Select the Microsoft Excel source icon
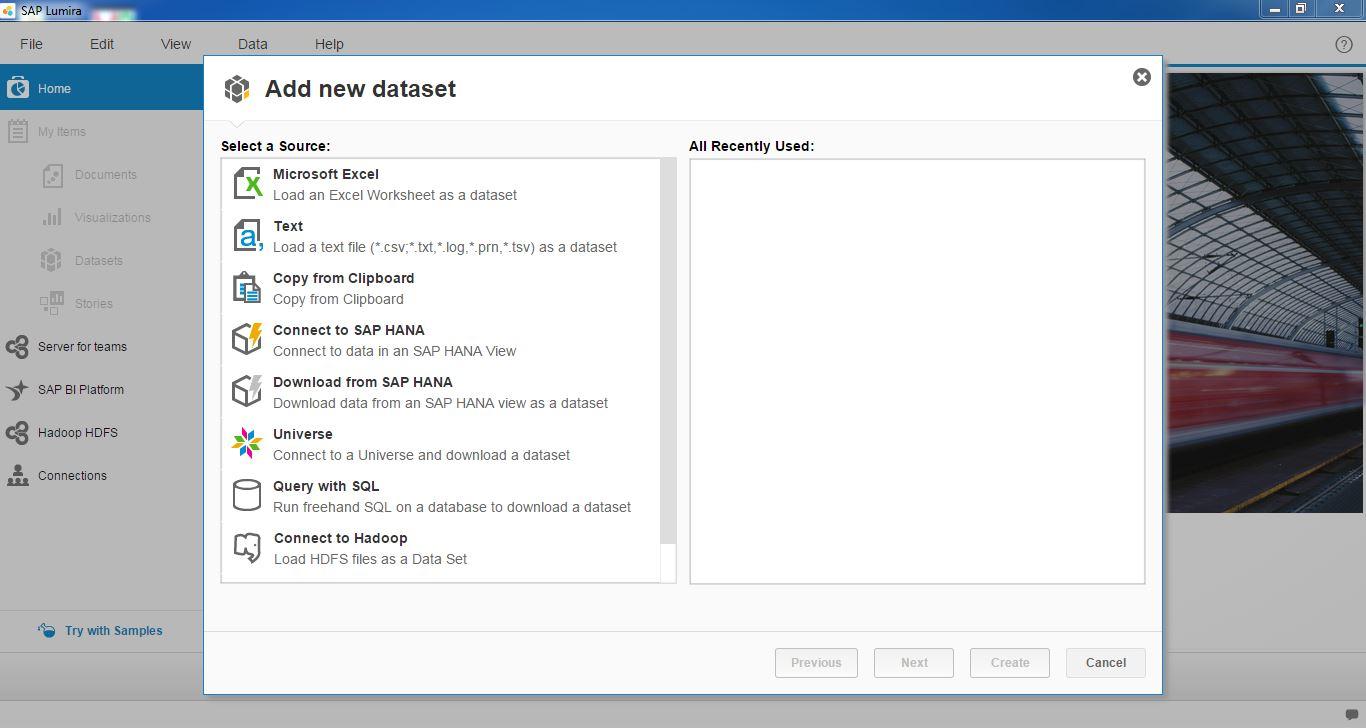1366x728 pixels. tap(247, 184)
